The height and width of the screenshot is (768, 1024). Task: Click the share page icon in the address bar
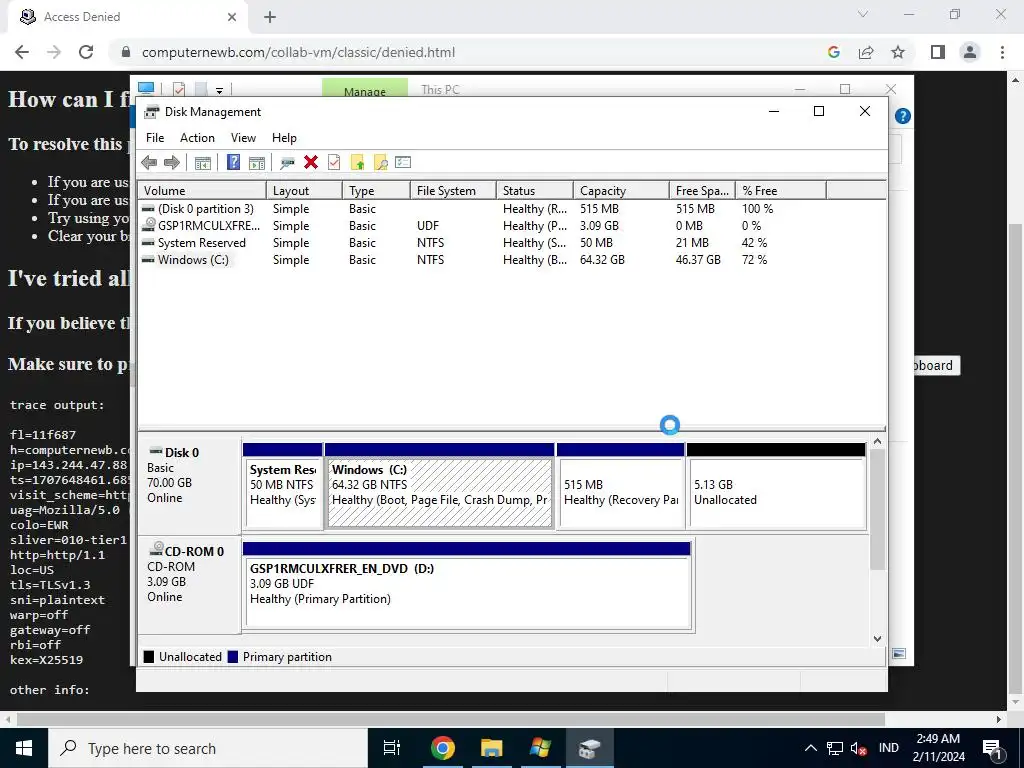[866, 52]
